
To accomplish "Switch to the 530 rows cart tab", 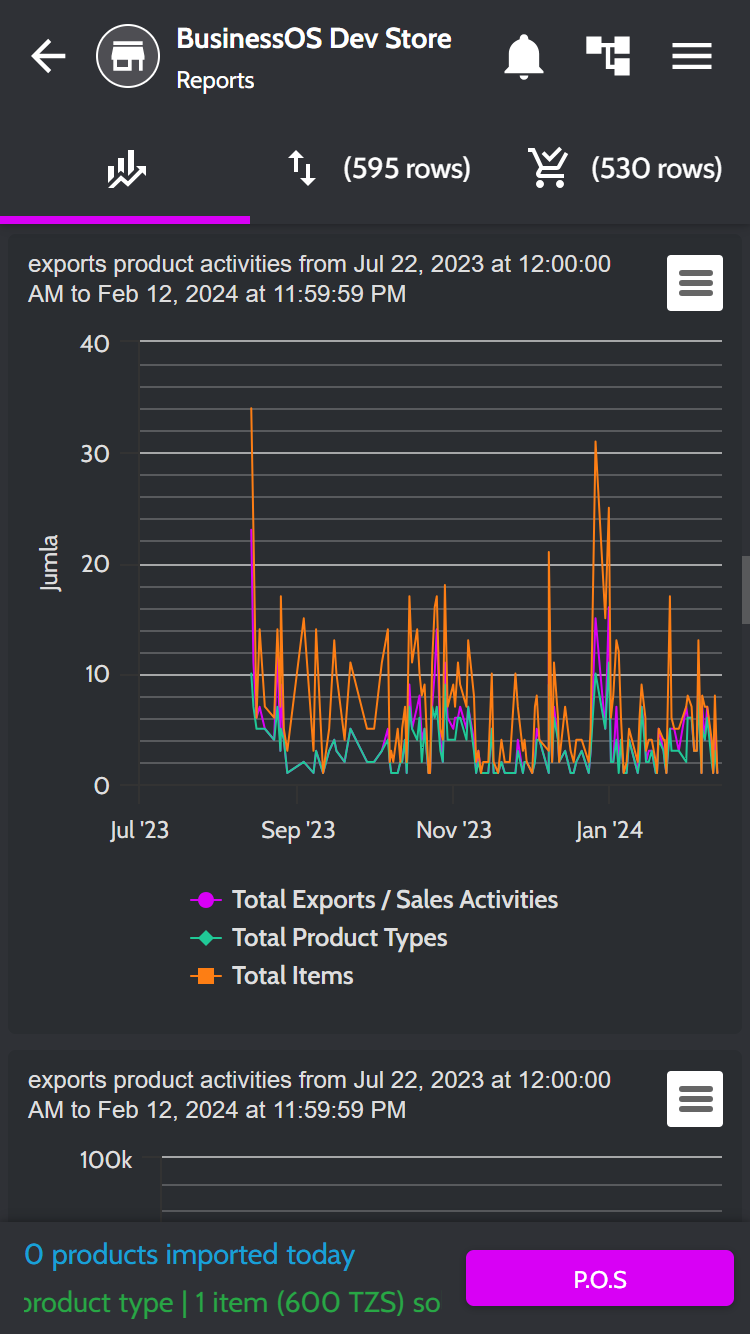I will pos(624,169).
